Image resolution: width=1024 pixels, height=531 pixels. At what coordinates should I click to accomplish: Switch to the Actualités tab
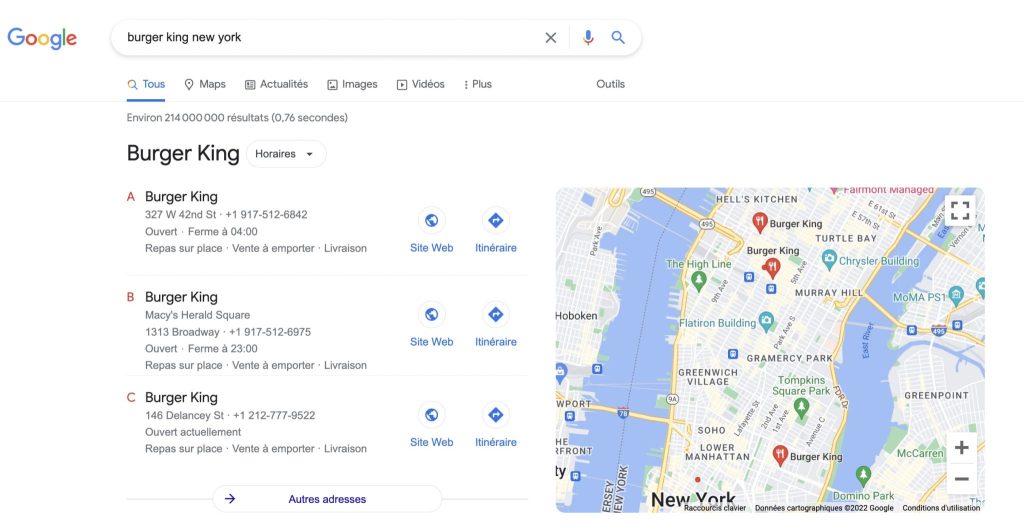pyautogui.click(x=276, y=84)
